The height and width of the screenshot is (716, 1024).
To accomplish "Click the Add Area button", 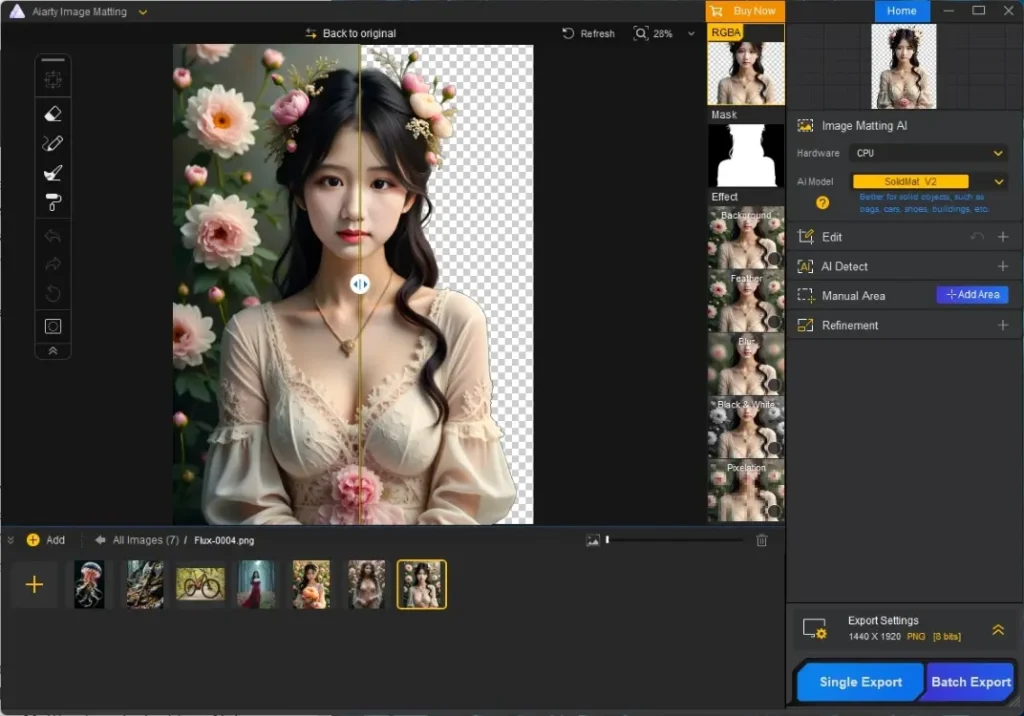I will [972, 295].
